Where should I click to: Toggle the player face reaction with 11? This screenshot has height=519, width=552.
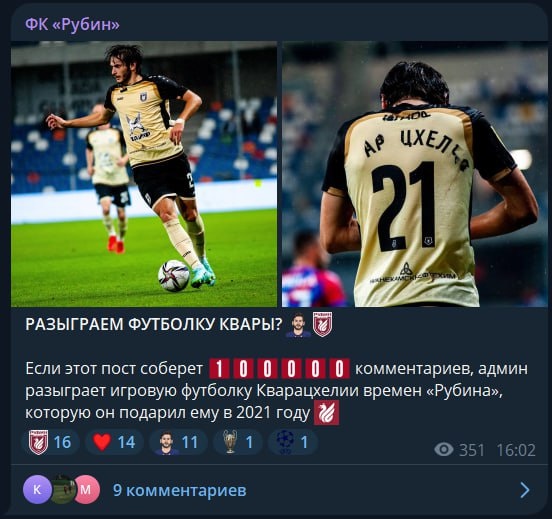pyautogui.click(x=178, y=442)
